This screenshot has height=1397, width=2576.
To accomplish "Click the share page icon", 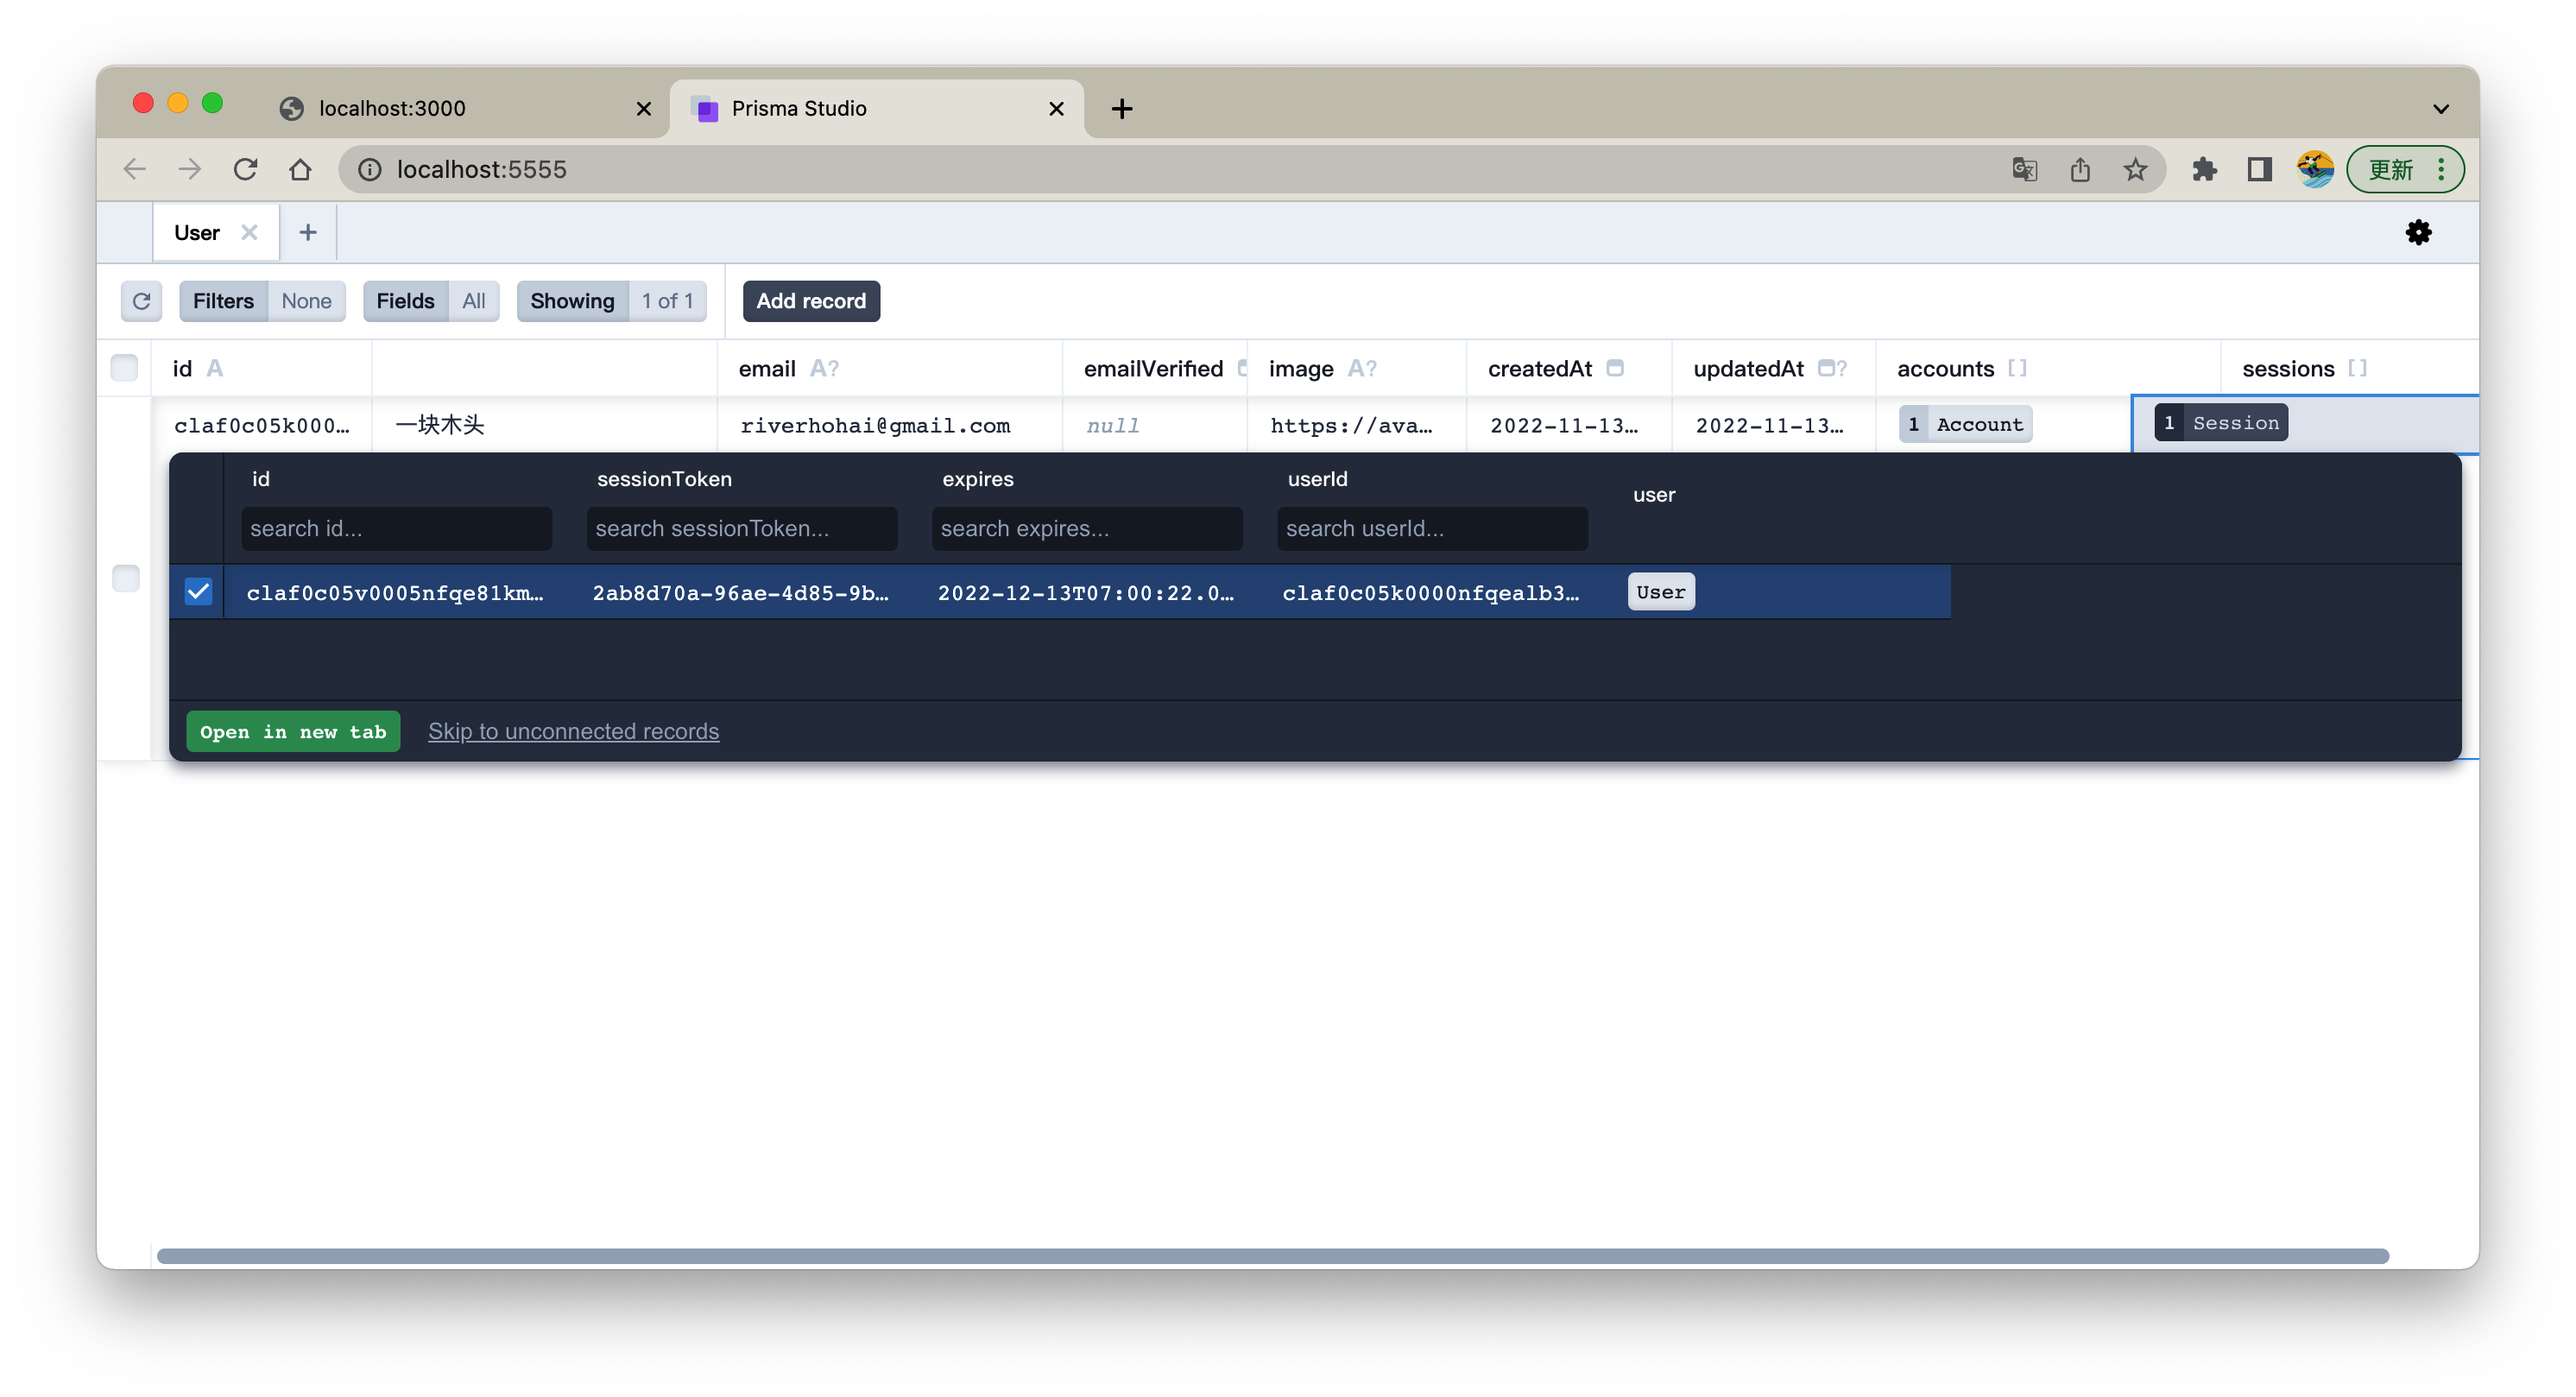I will (2080, 170).
